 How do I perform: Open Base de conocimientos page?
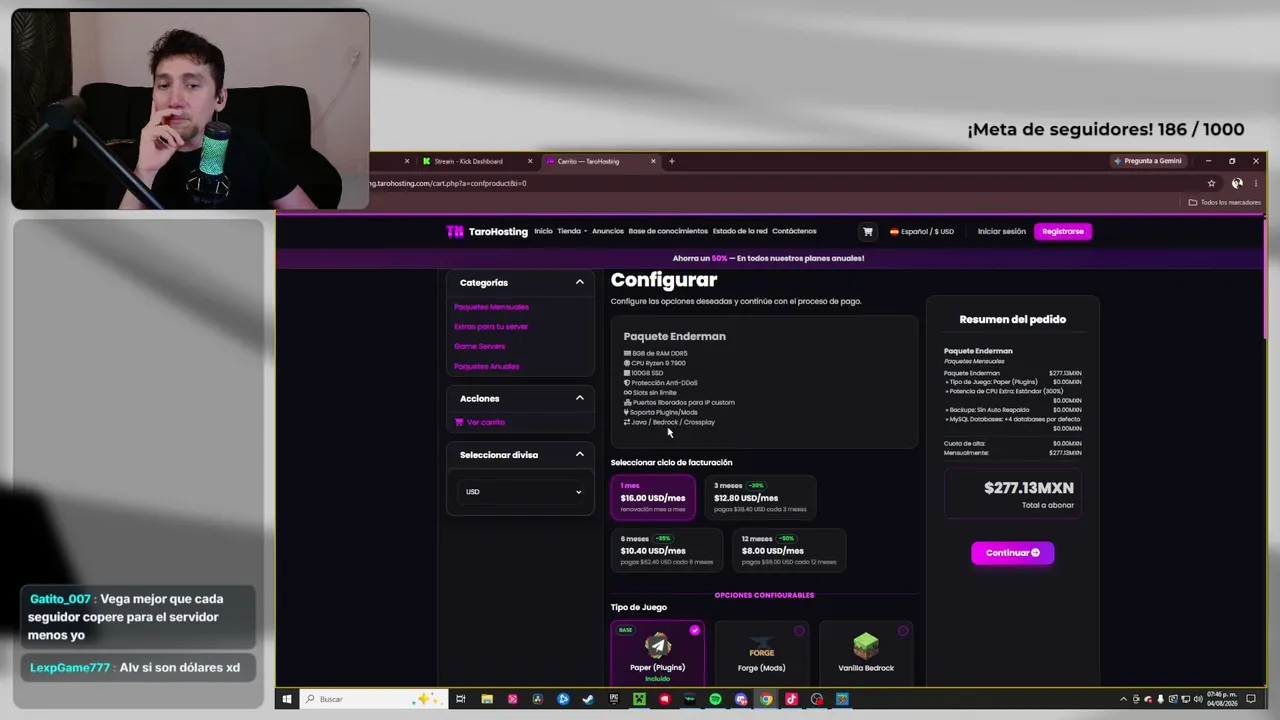click(x=668, y=231)
